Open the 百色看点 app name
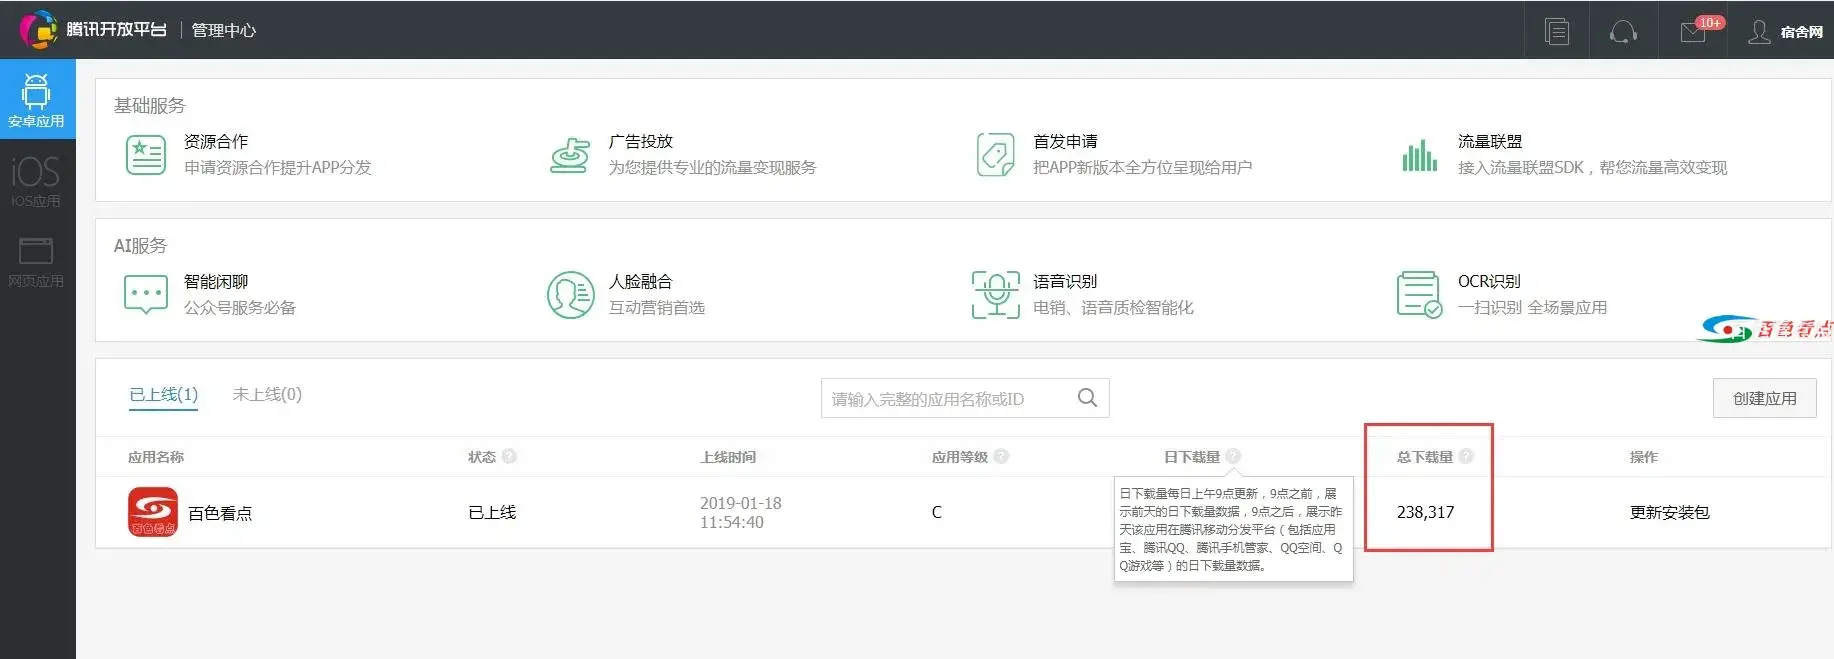The image size is (1834, 659). 220,513
